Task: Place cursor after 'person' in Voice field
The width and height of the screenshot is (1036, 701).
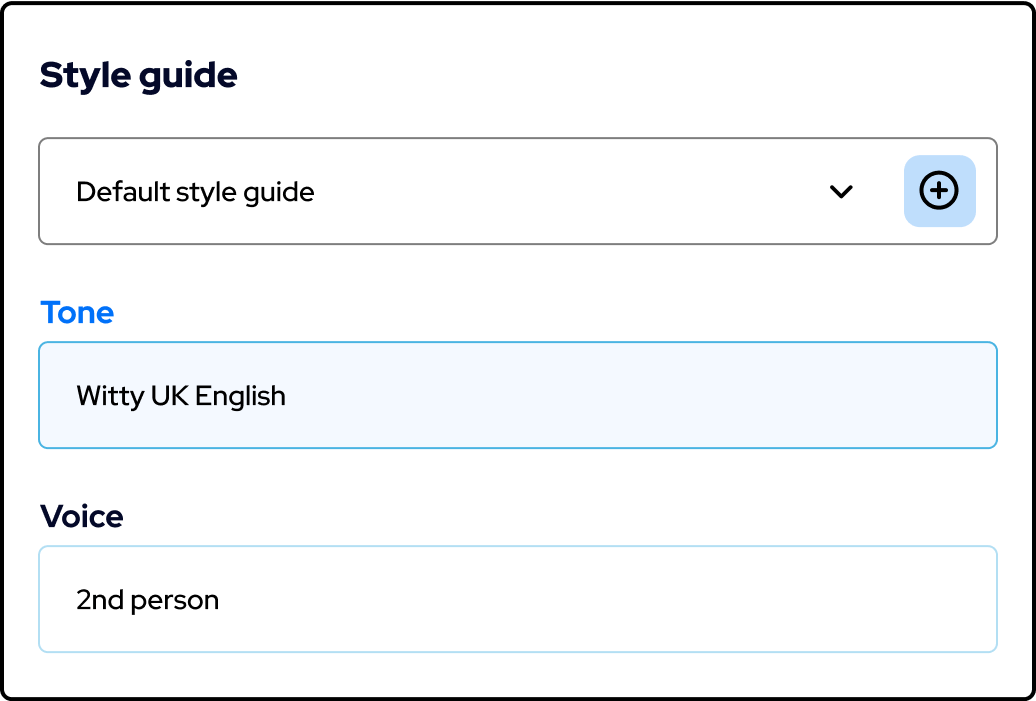Action: point(220,601)
